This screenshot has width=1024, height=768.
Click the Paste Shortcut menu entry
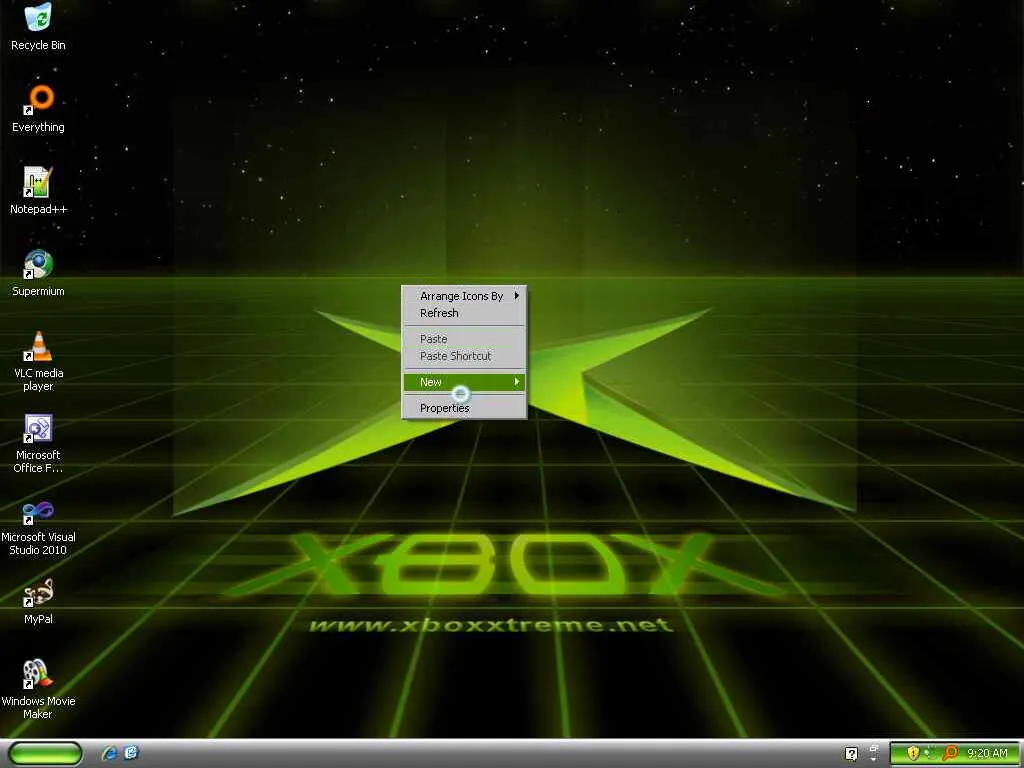464,356
